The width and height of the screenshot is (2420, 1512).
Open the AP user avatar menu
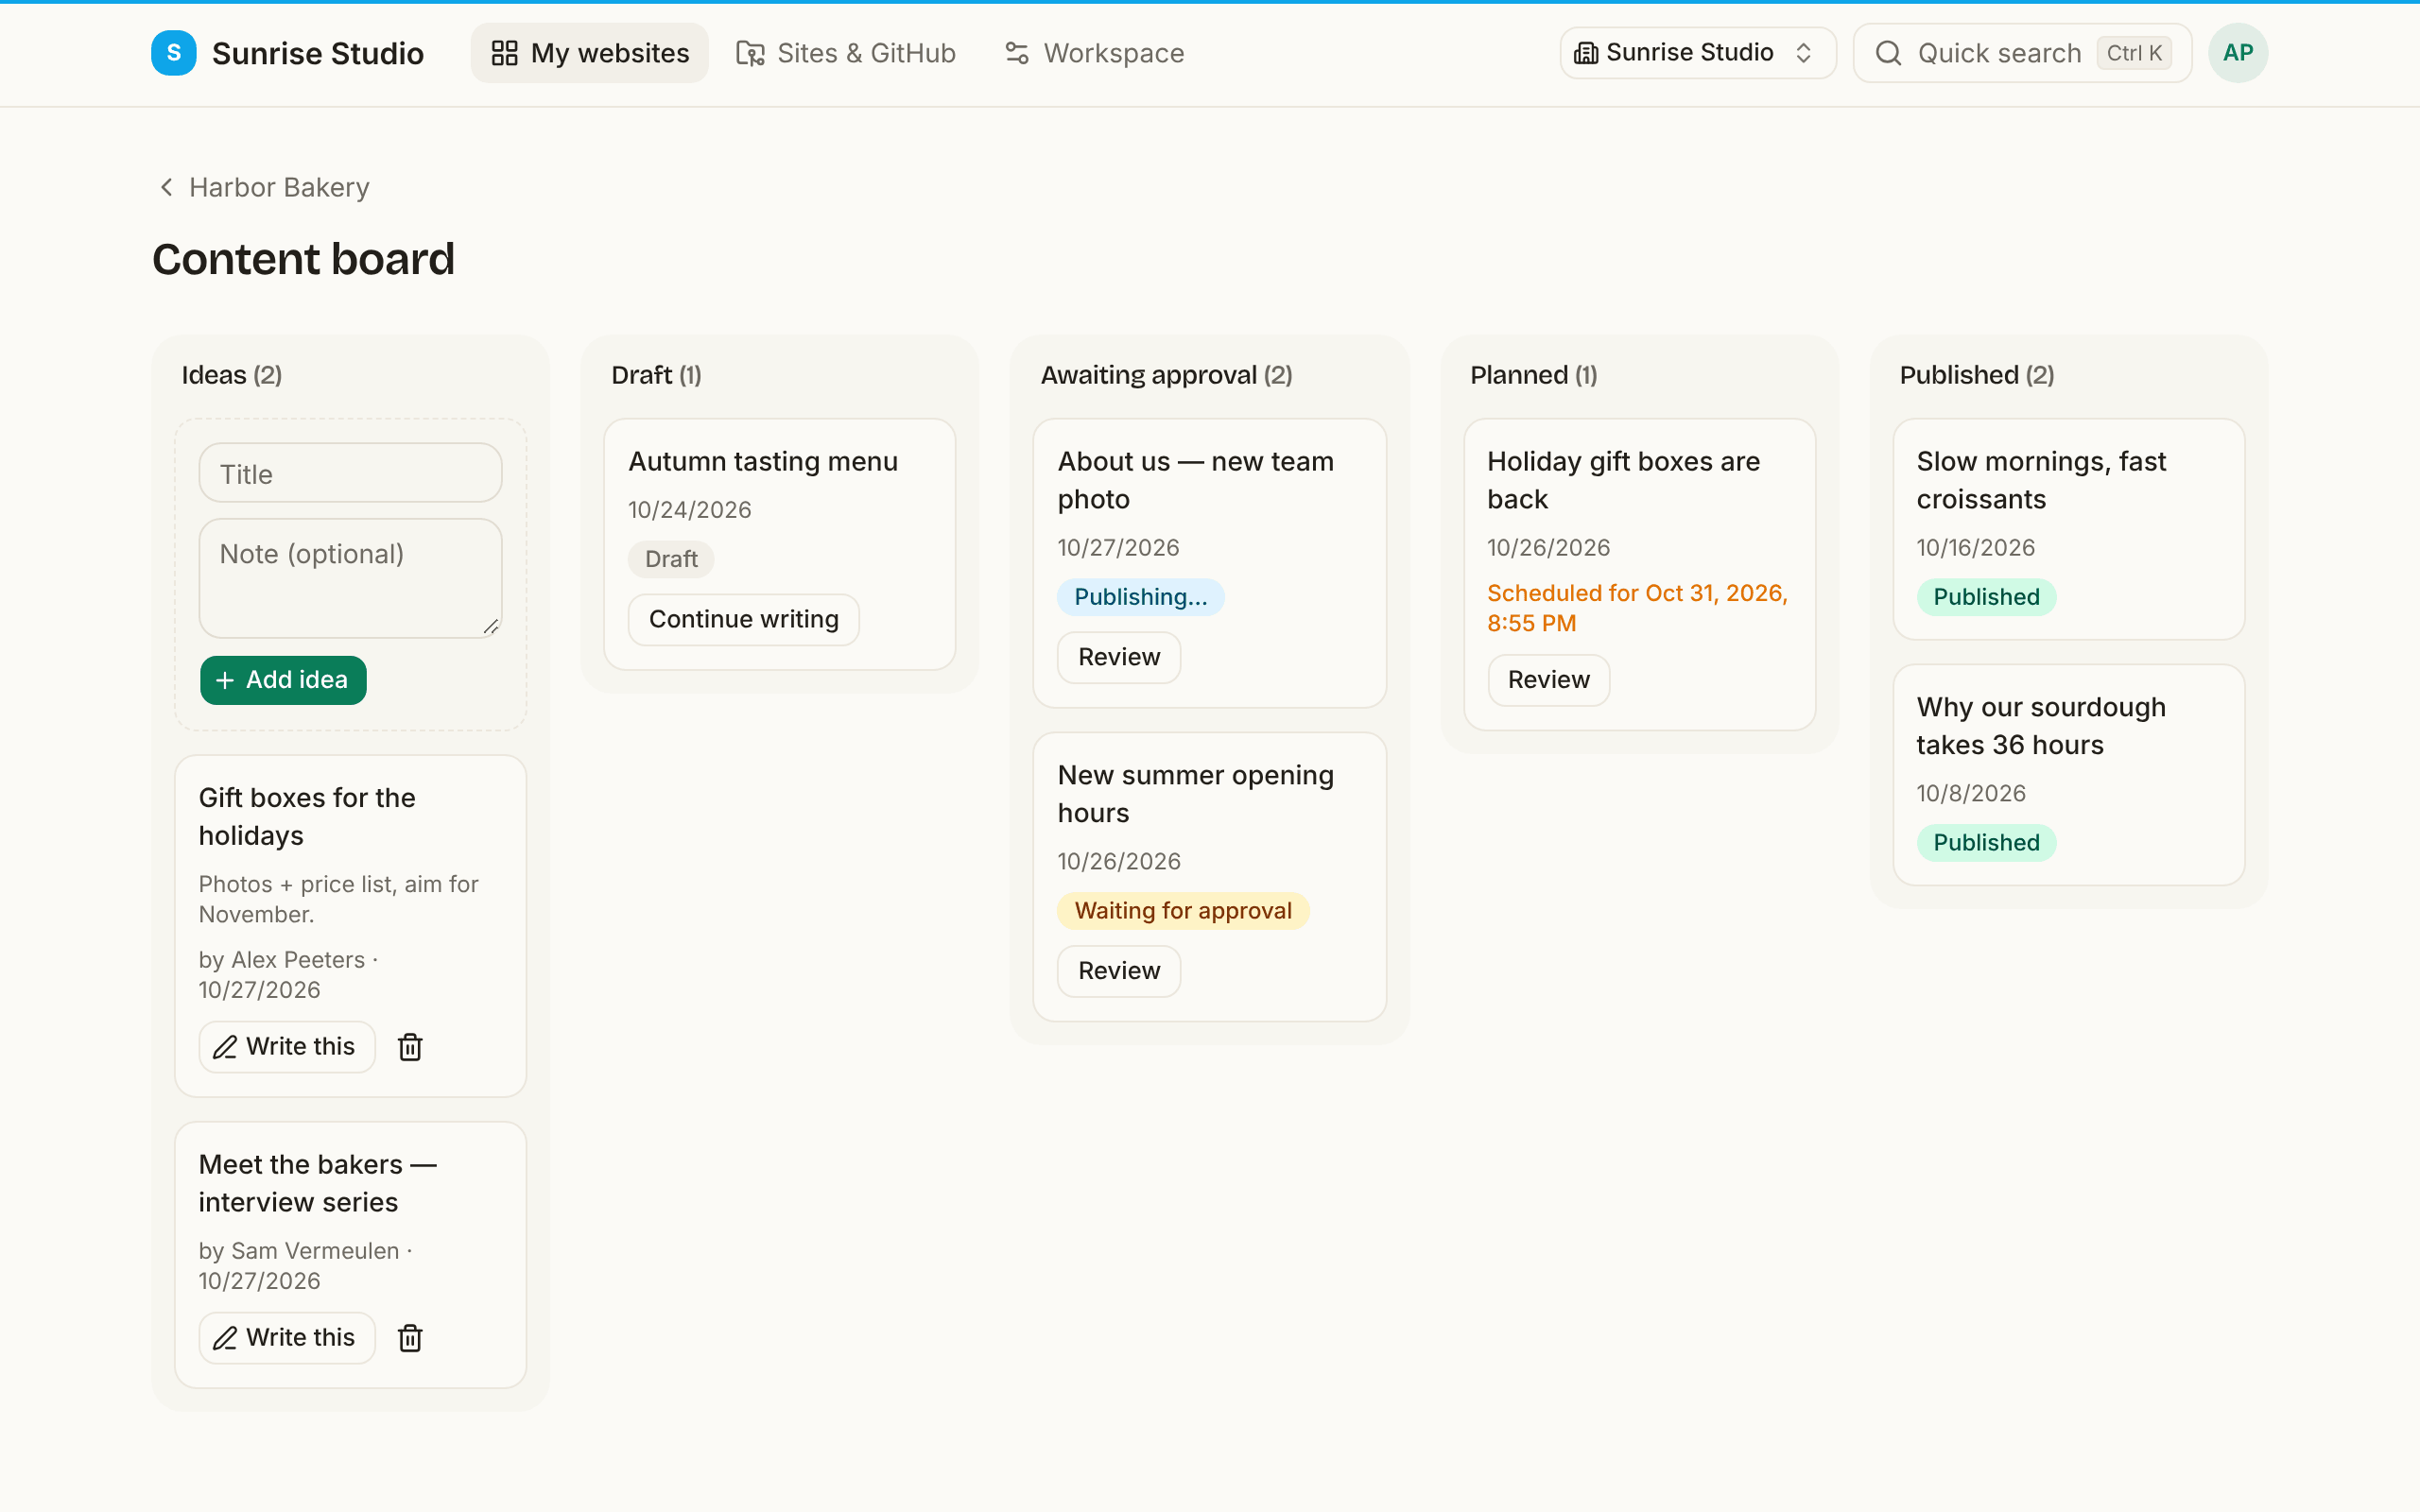tap(2237, 53)
